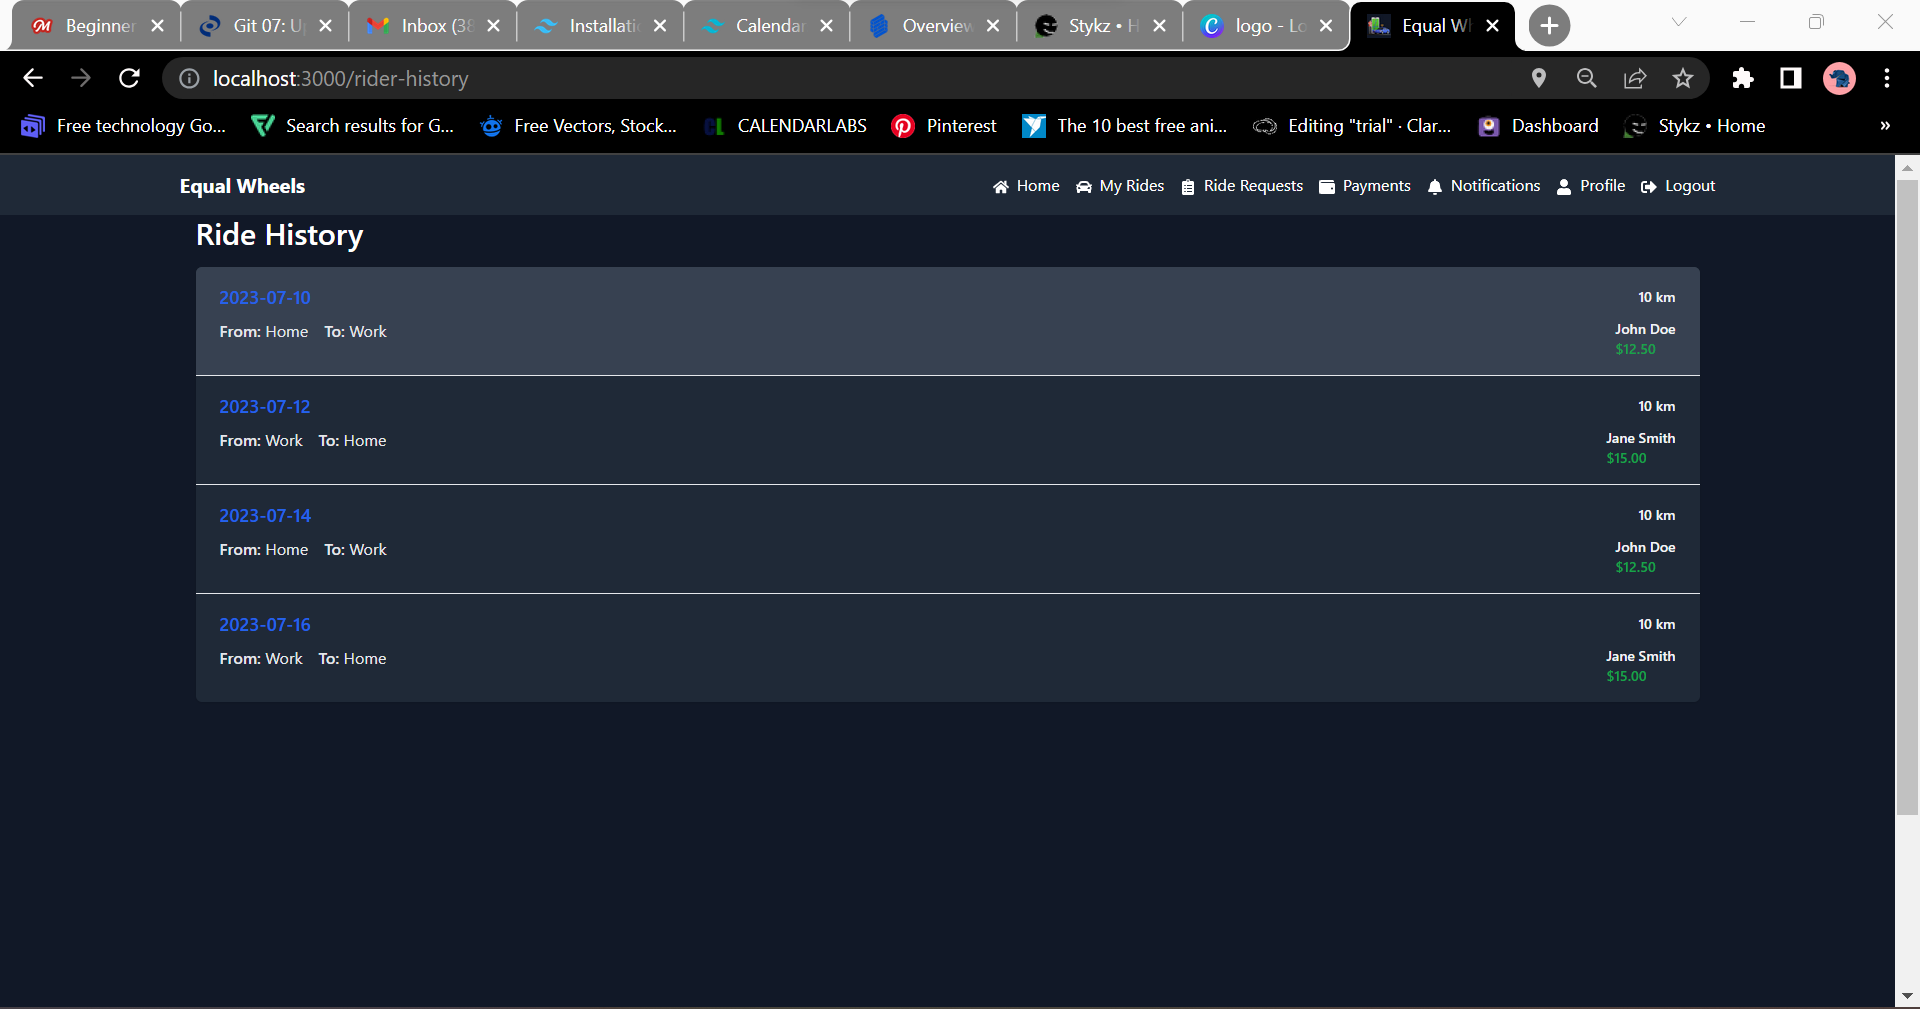The width and height of the screenshot is (1920, 1009).
Task: Open the Free technology Go... bookmark
Action: [124, 126]
